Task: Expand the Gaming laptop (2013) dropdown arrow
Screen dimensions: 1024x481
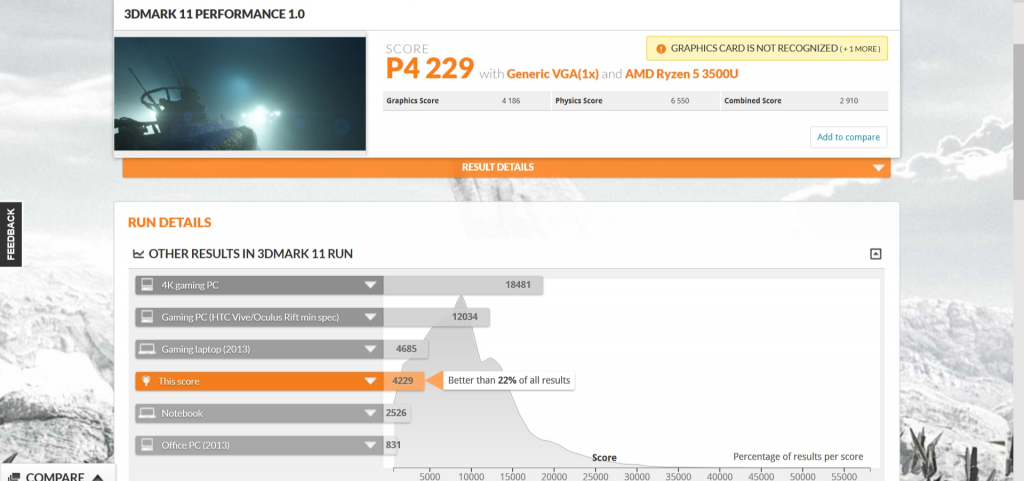Action: [370, 349]
